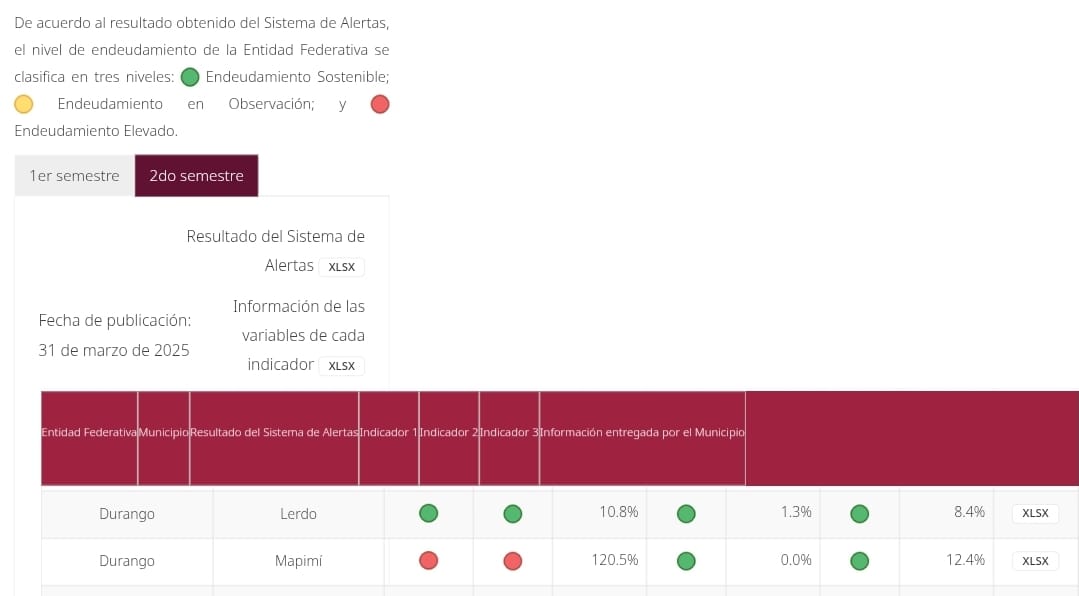1079x596 pixels.
Task: Open the XLSX file in Mapimí row
Action: (x=1035, y=561)
